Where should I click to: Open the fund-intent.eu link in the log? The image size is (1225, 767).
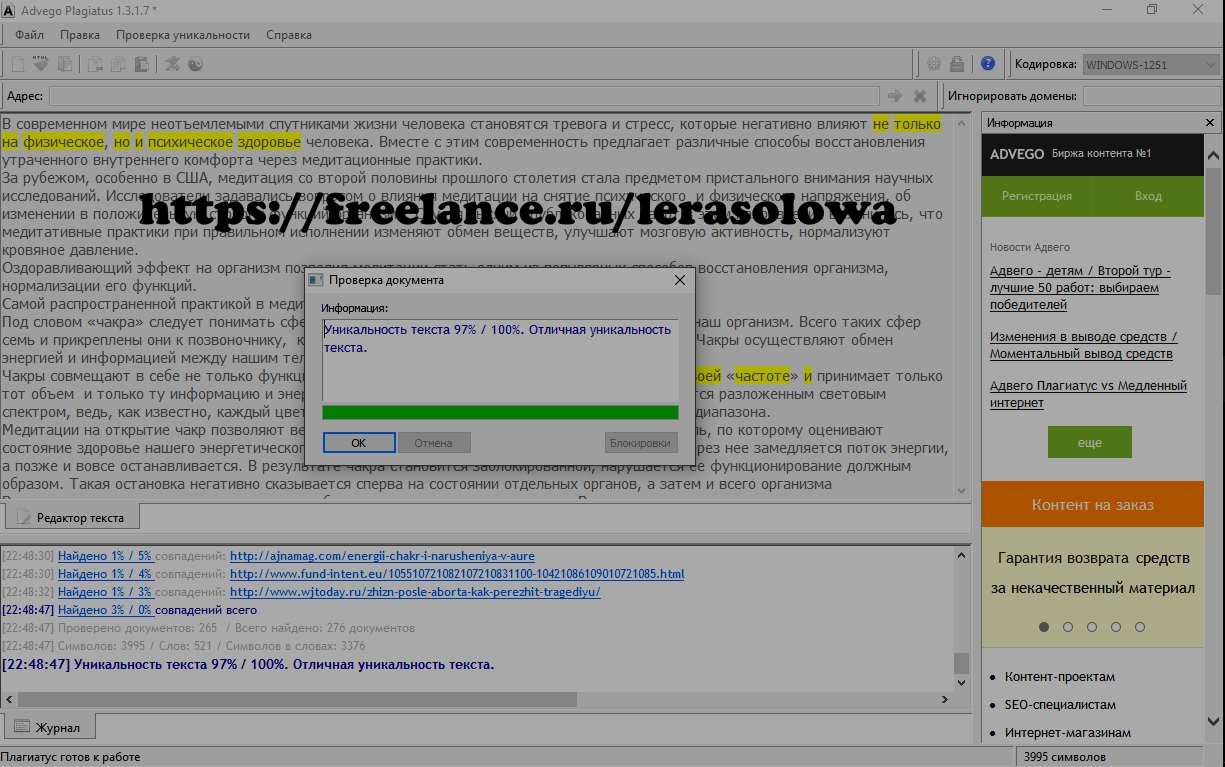coord(457,574)
